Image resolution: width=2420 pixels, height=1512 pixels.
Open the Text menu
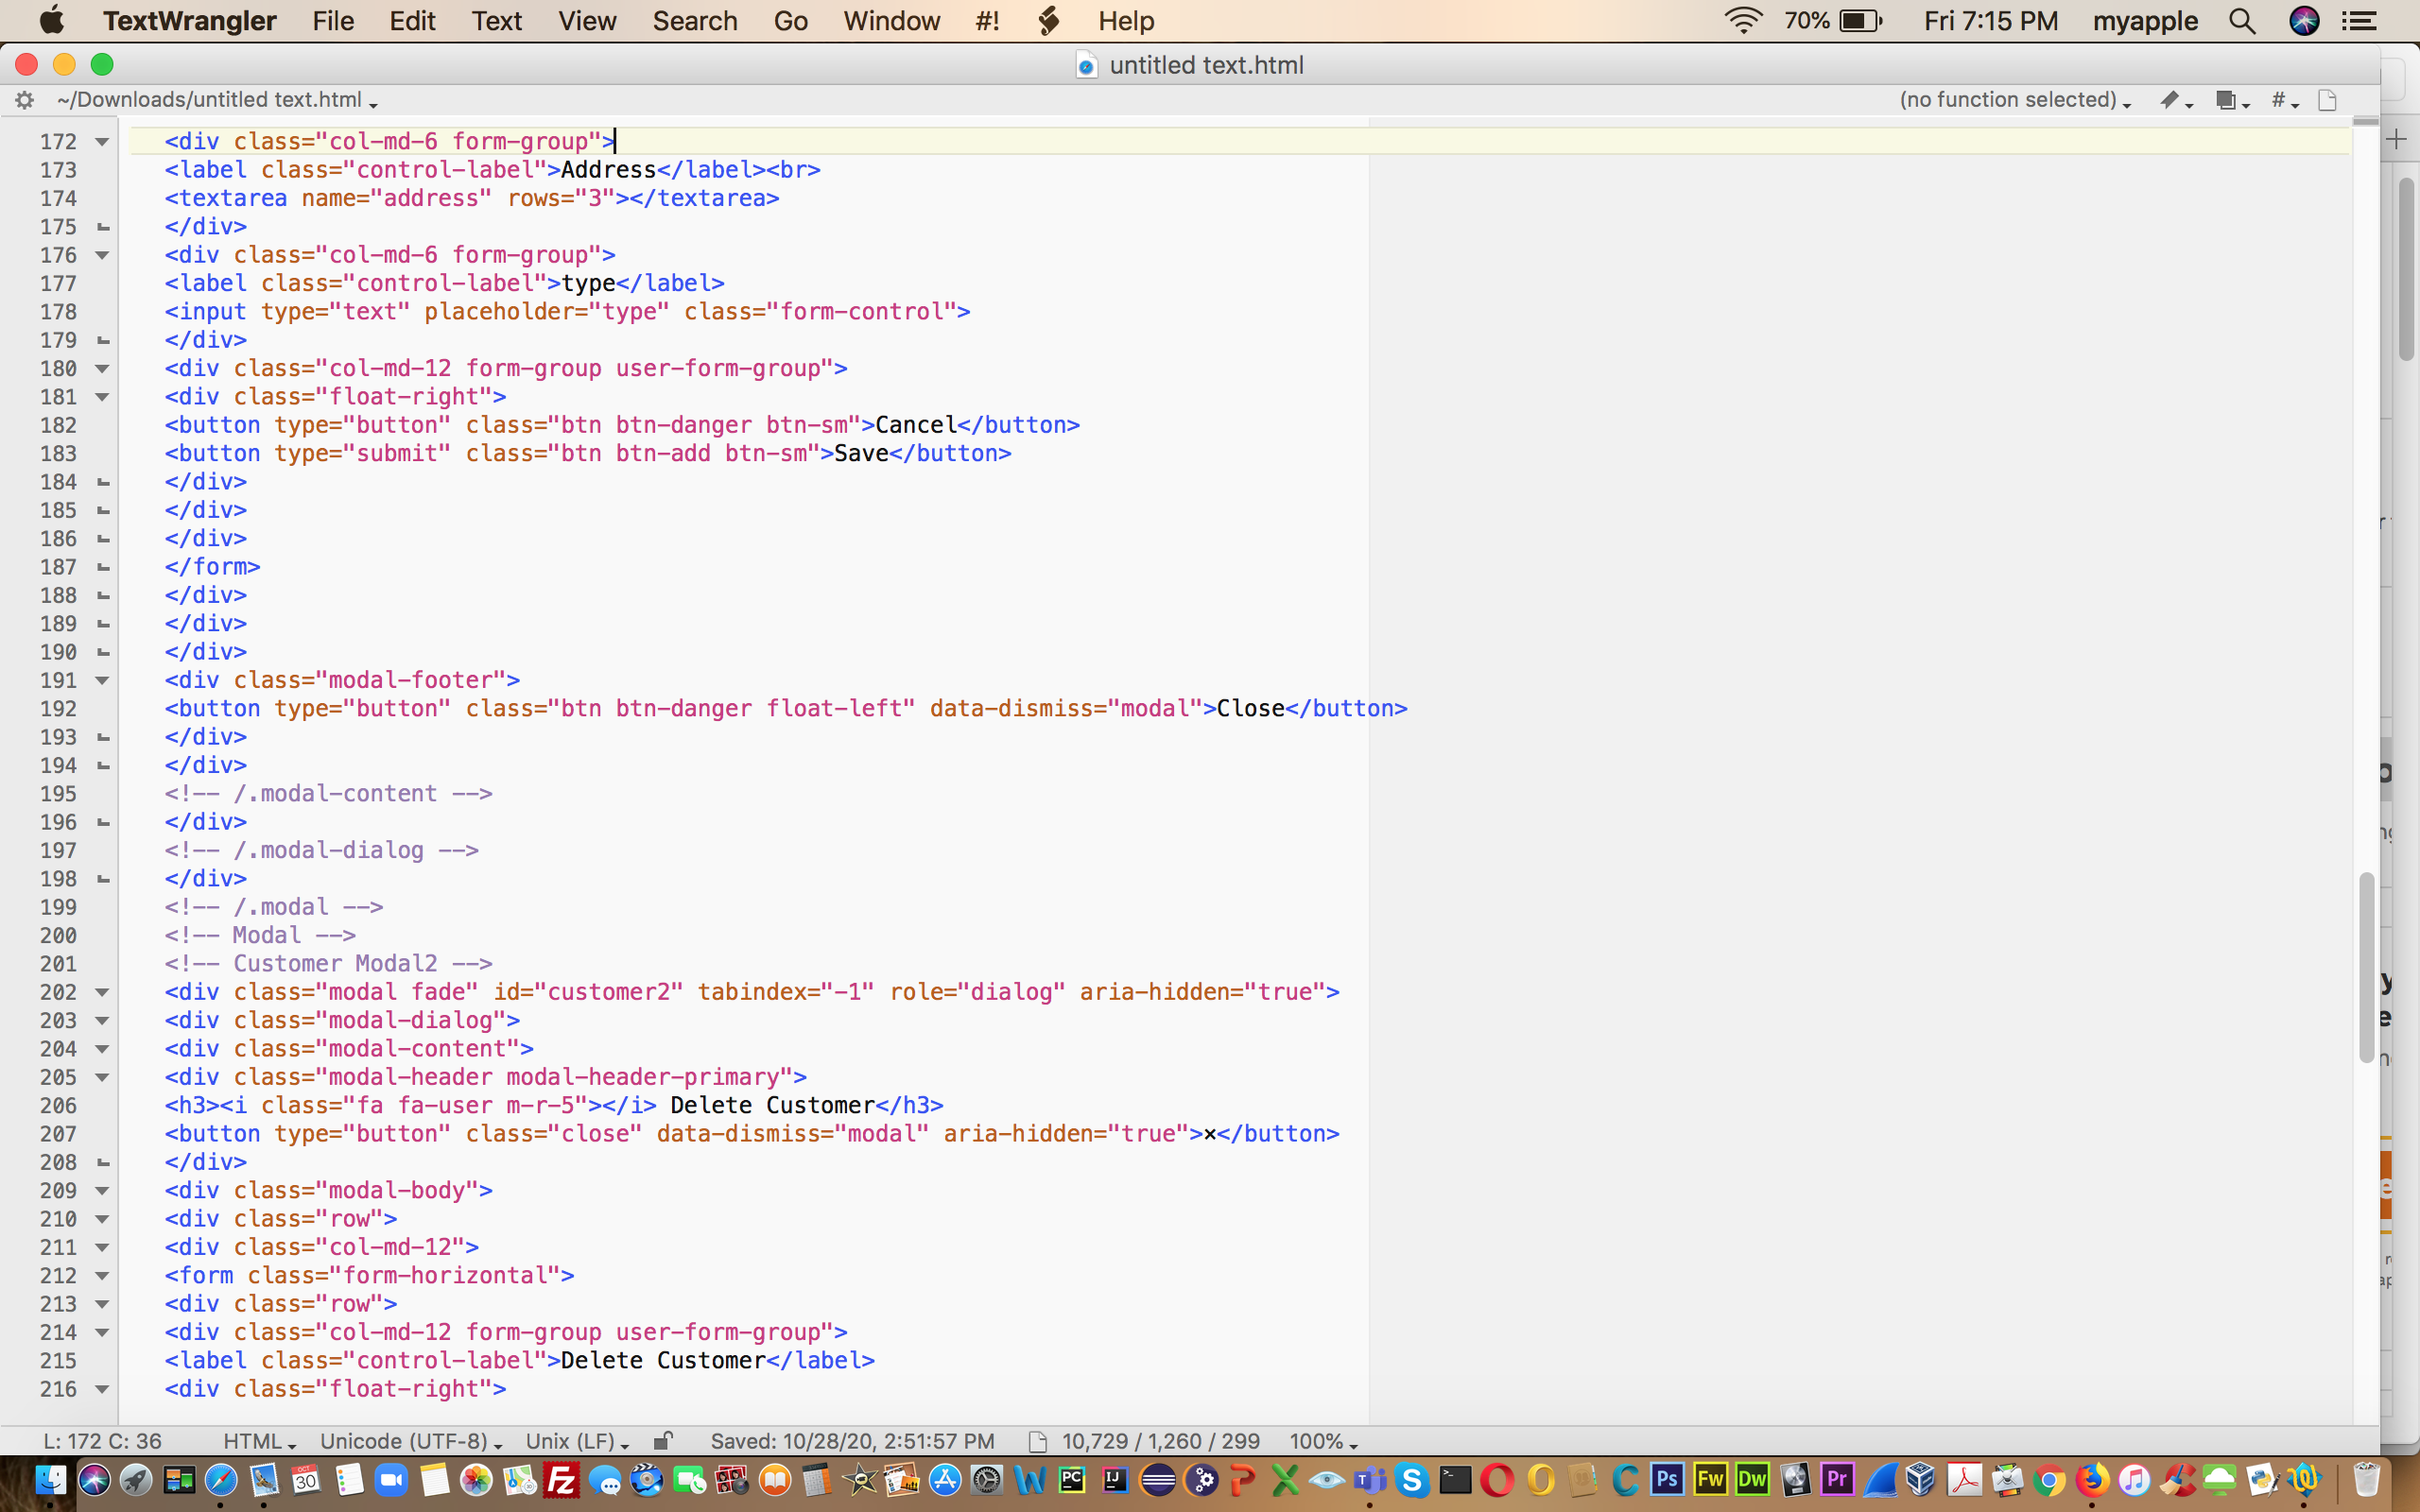coord(497,21)
